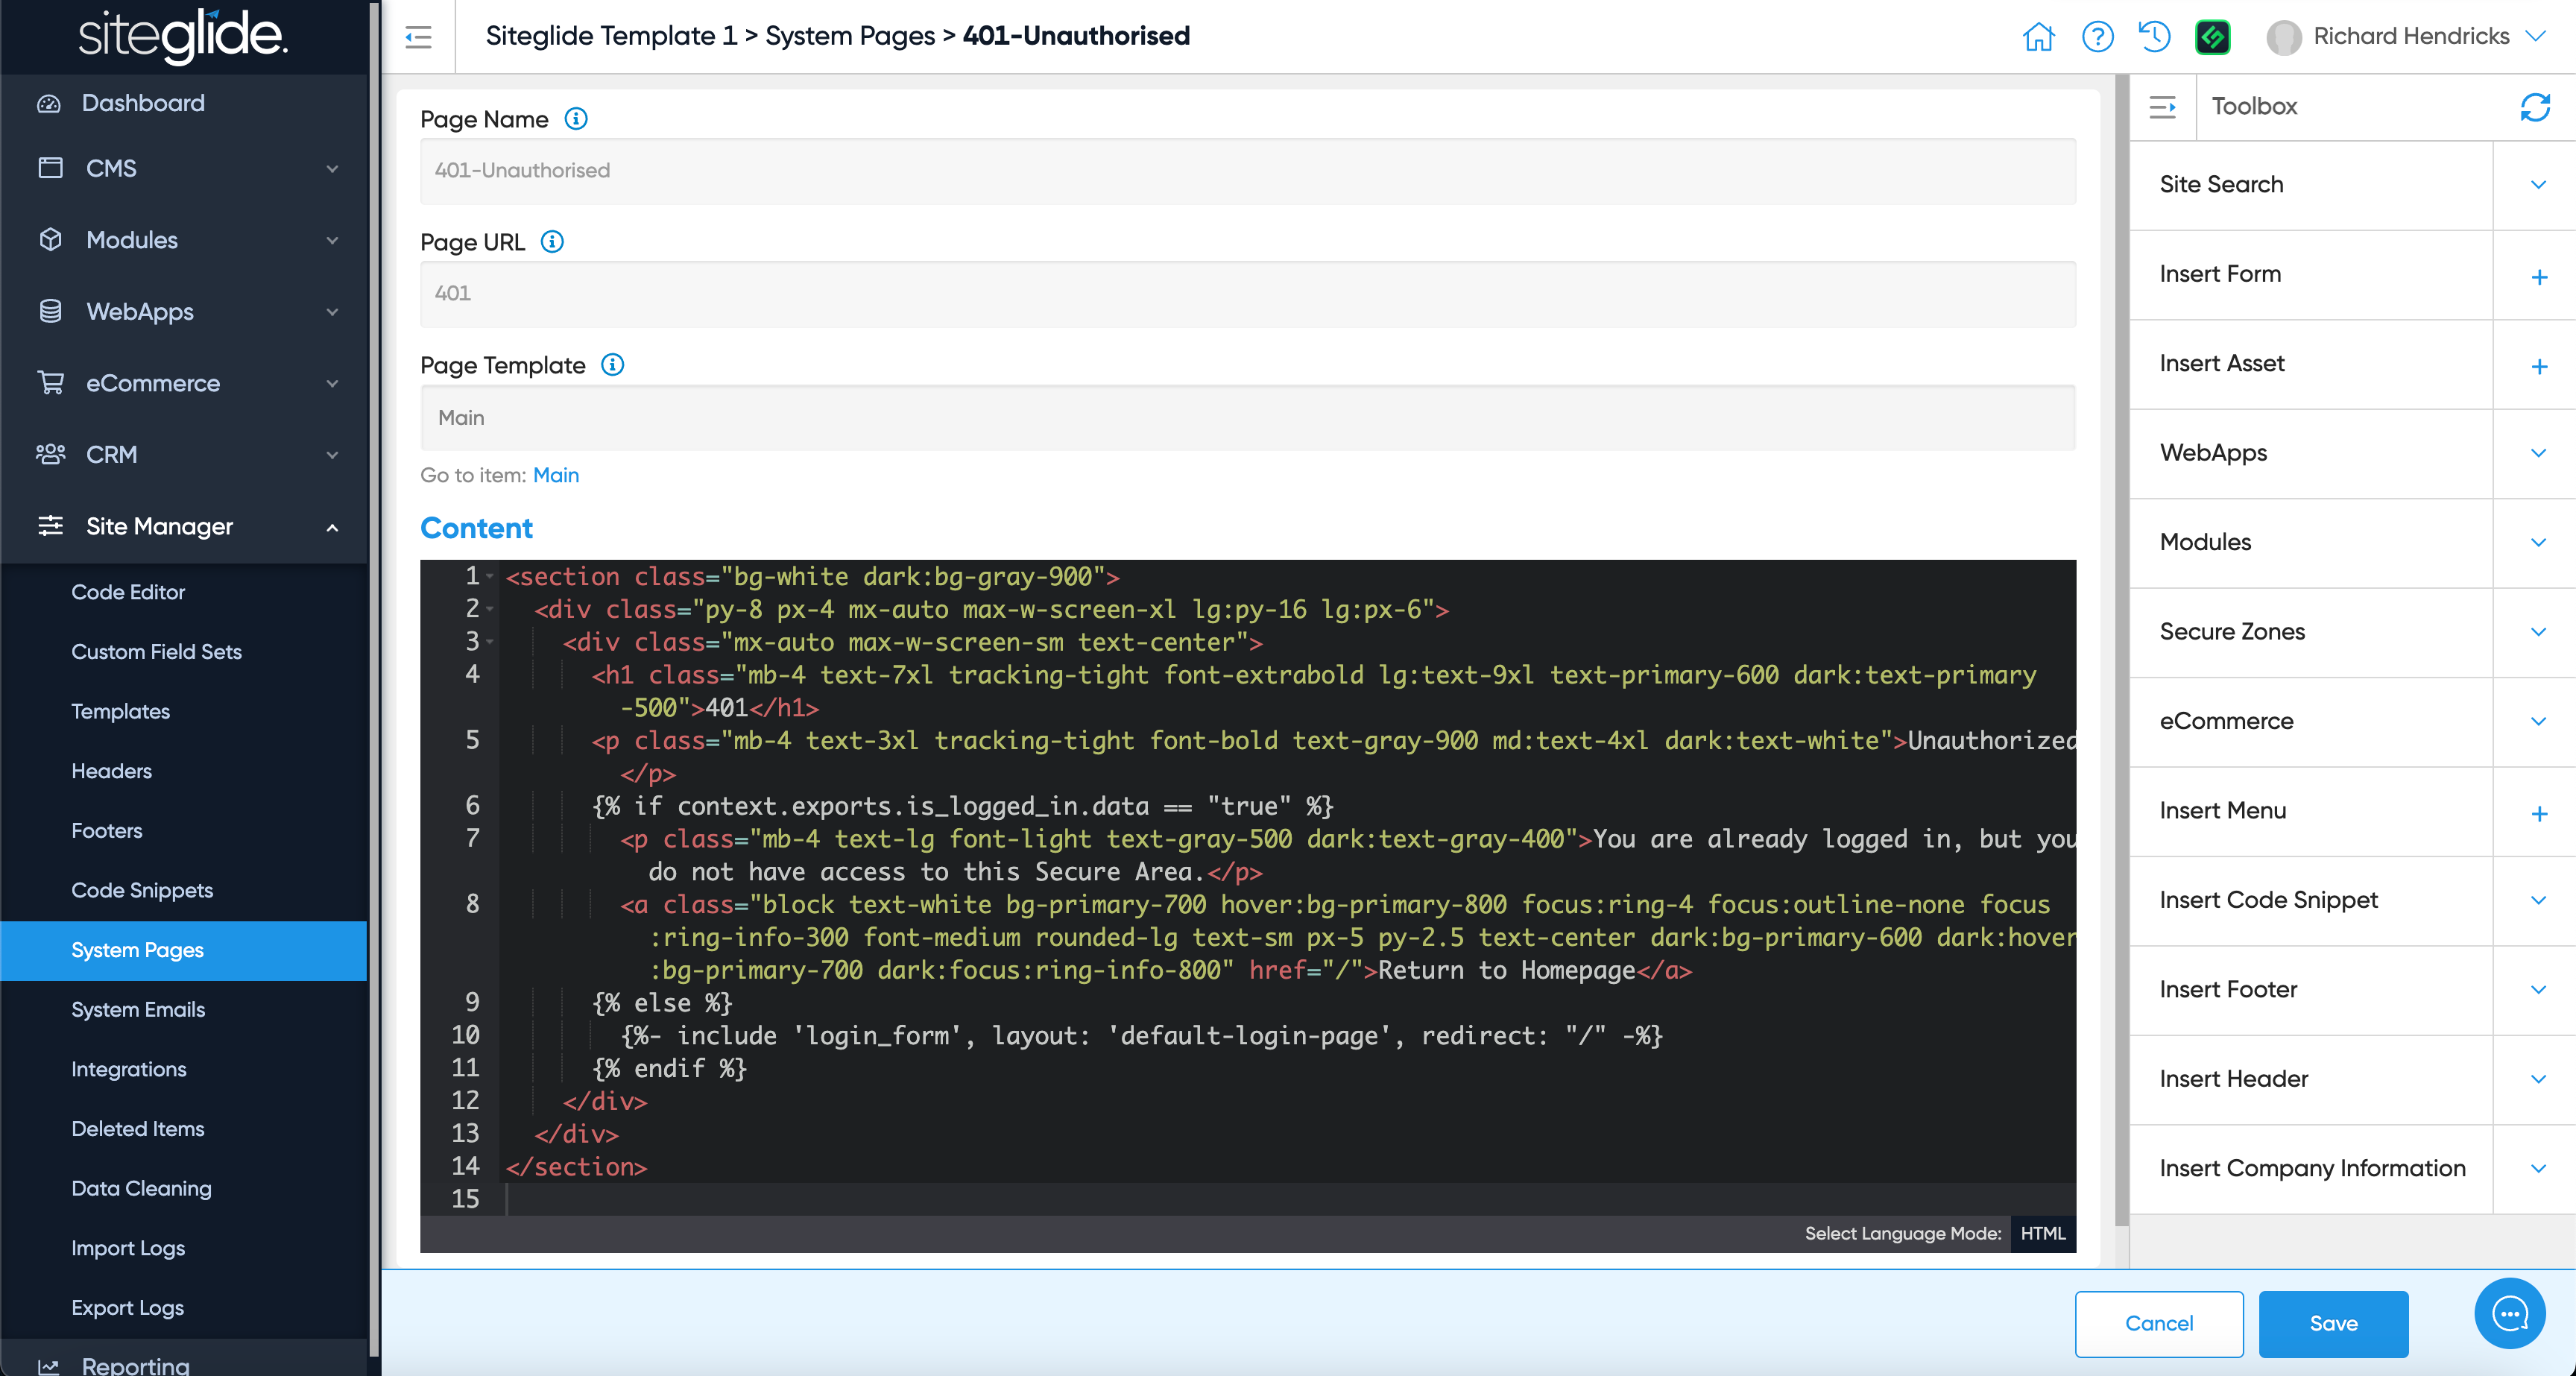
Task: Expand the Secure Zones toolbox section
Action: pyautogui.click(x=2537, y=632)
